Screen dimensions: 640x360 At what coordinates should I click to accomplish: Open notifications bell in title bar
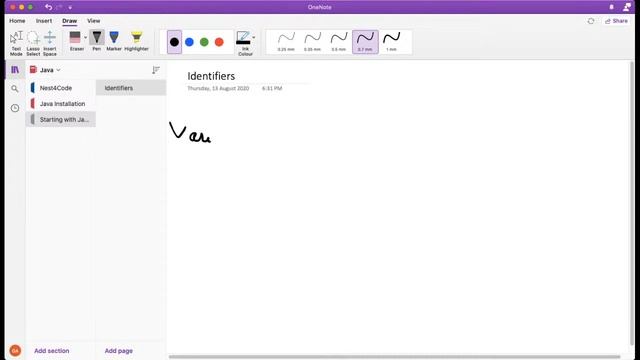click(611, 7)
